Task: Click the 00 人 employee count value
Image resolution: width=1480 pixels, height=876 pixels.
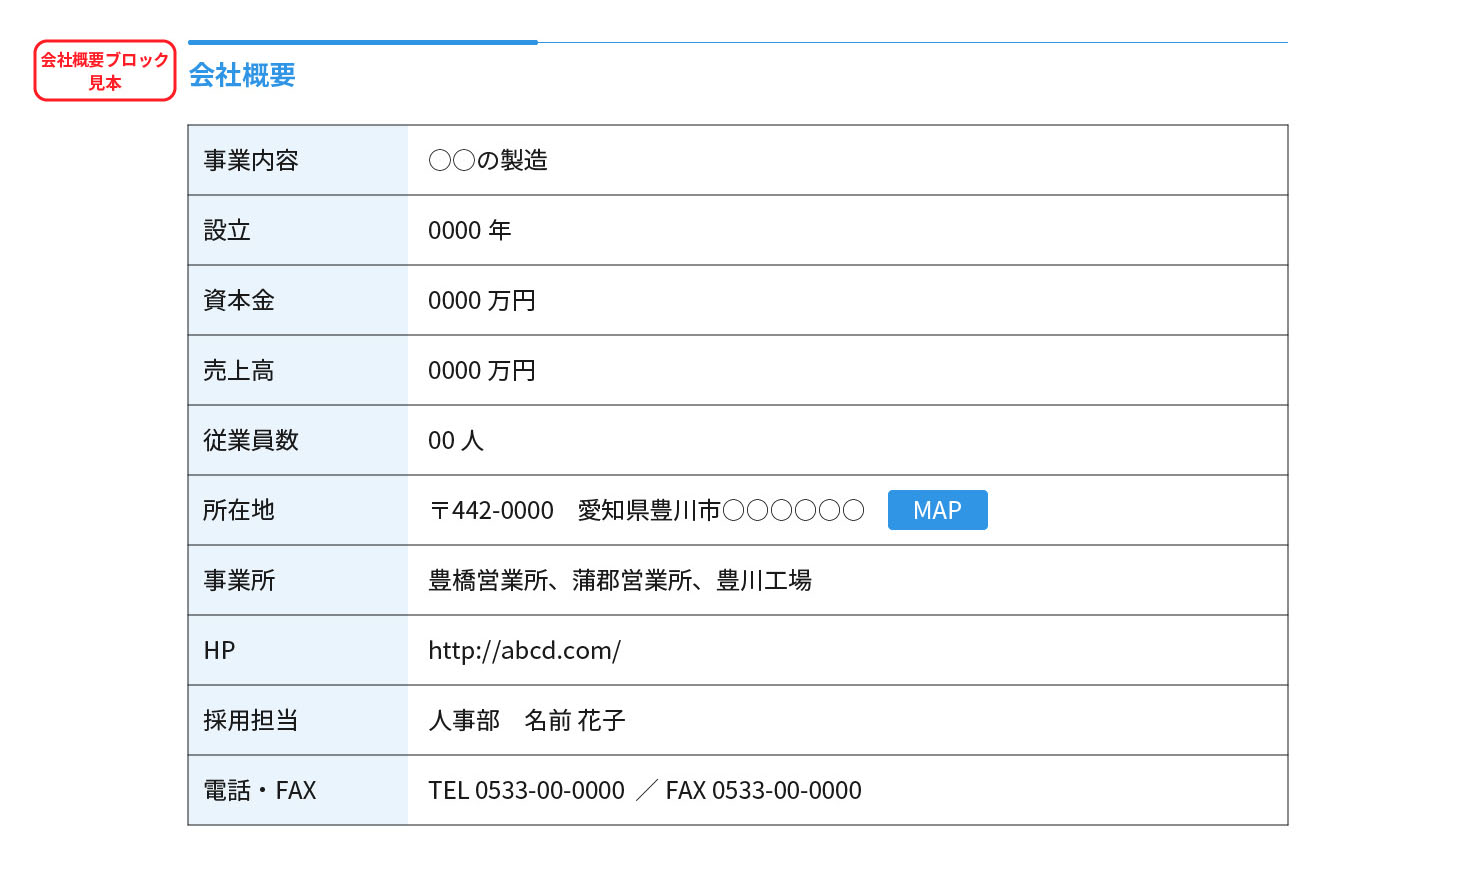Action: [x=456, y=440]
